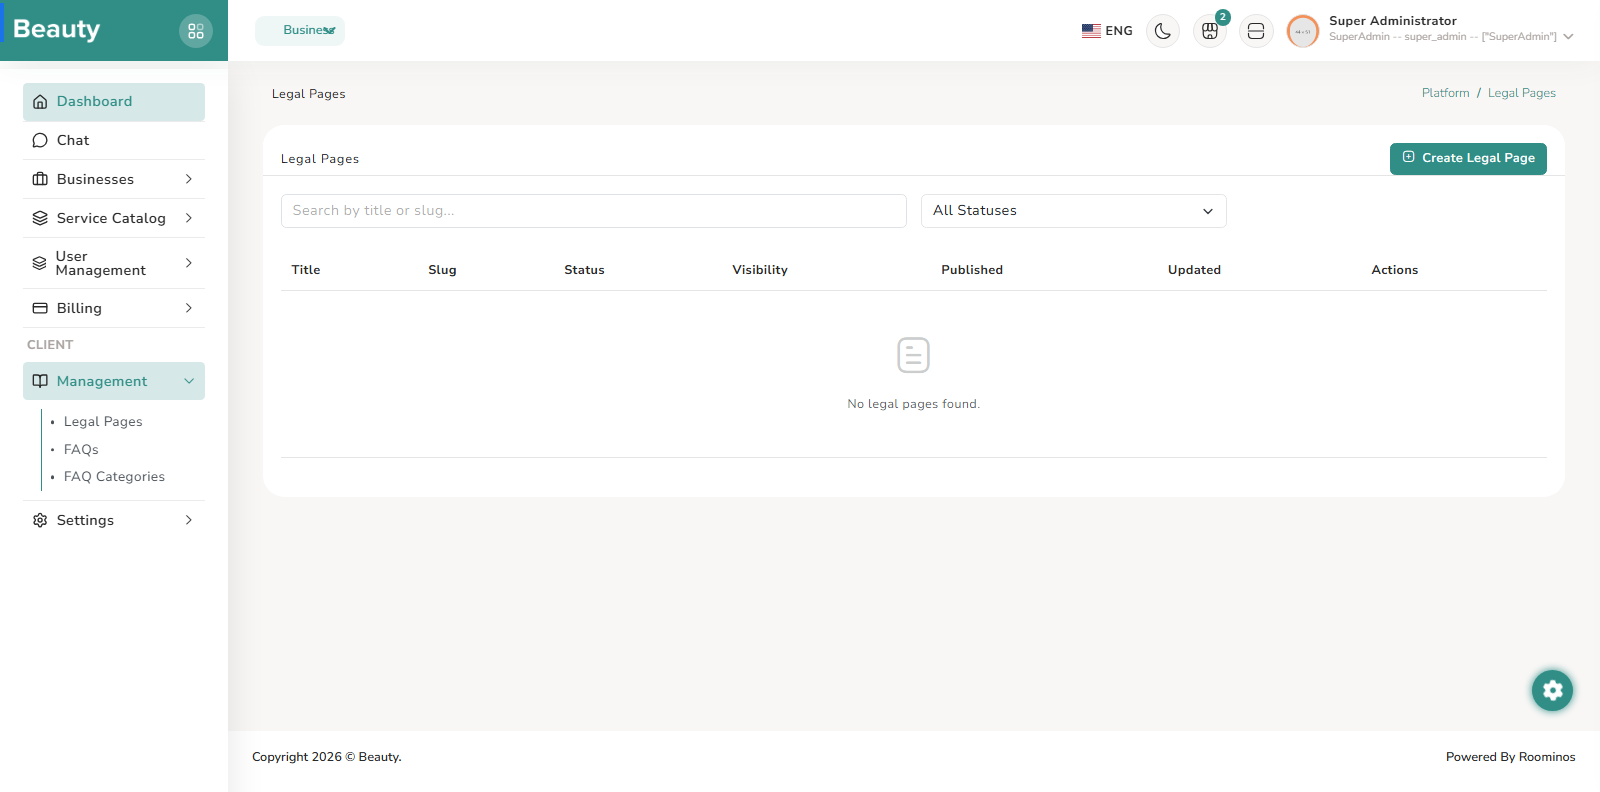Open FAQ Categories in sidebar submenu
Screen dimensions: 1600x792
pos(114,477)
